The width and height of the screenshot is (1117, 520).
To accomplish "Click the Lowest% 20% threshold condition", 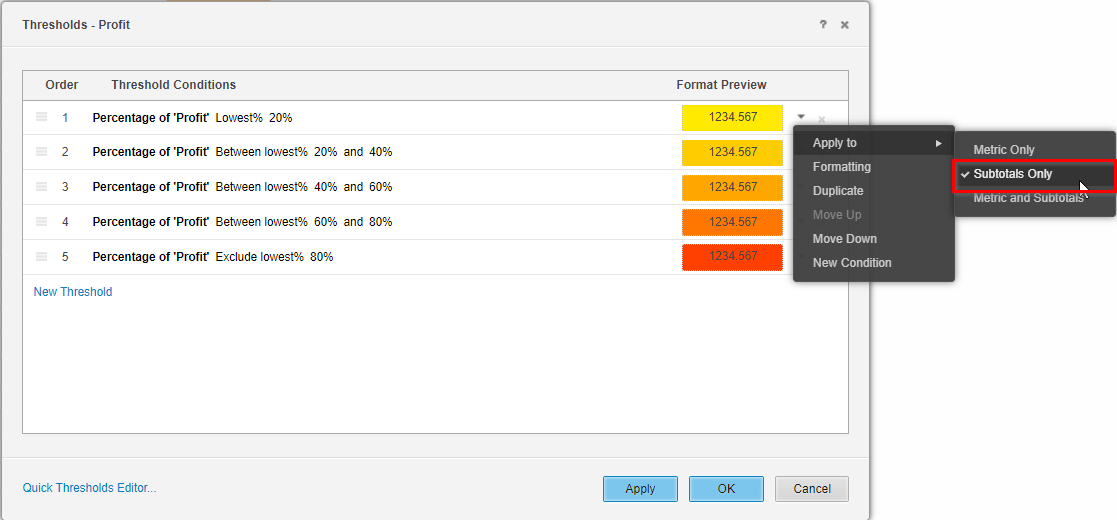I will click(x=254, y=118).
